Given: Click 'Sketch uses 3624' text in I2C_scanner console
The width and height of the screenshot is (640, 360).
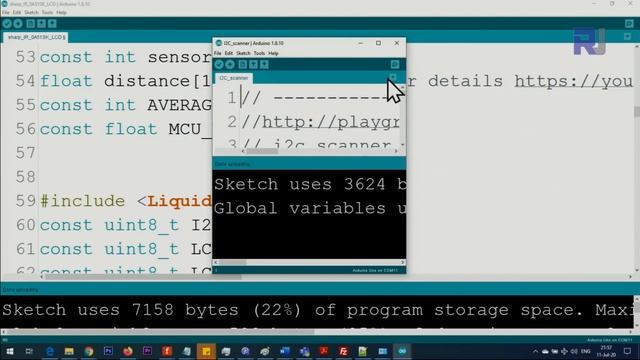Looking at the screenshot, I should pos(300,184).
